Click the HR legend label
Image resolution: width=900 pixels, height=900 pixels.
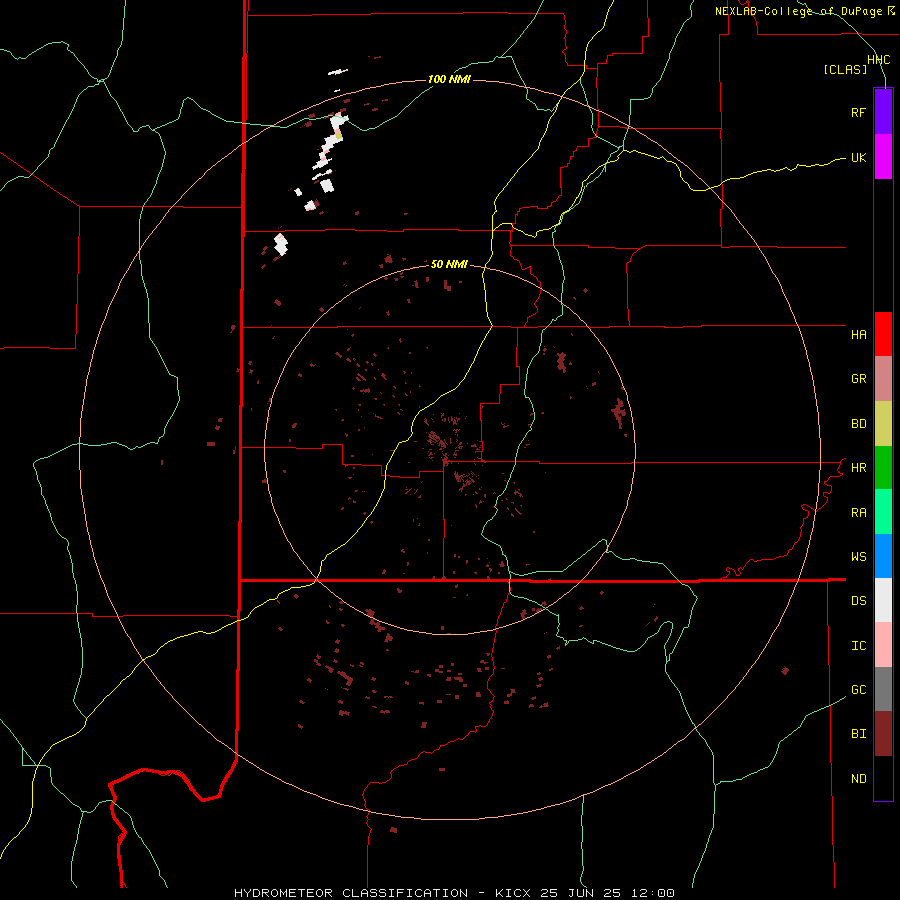click(858, 468)
